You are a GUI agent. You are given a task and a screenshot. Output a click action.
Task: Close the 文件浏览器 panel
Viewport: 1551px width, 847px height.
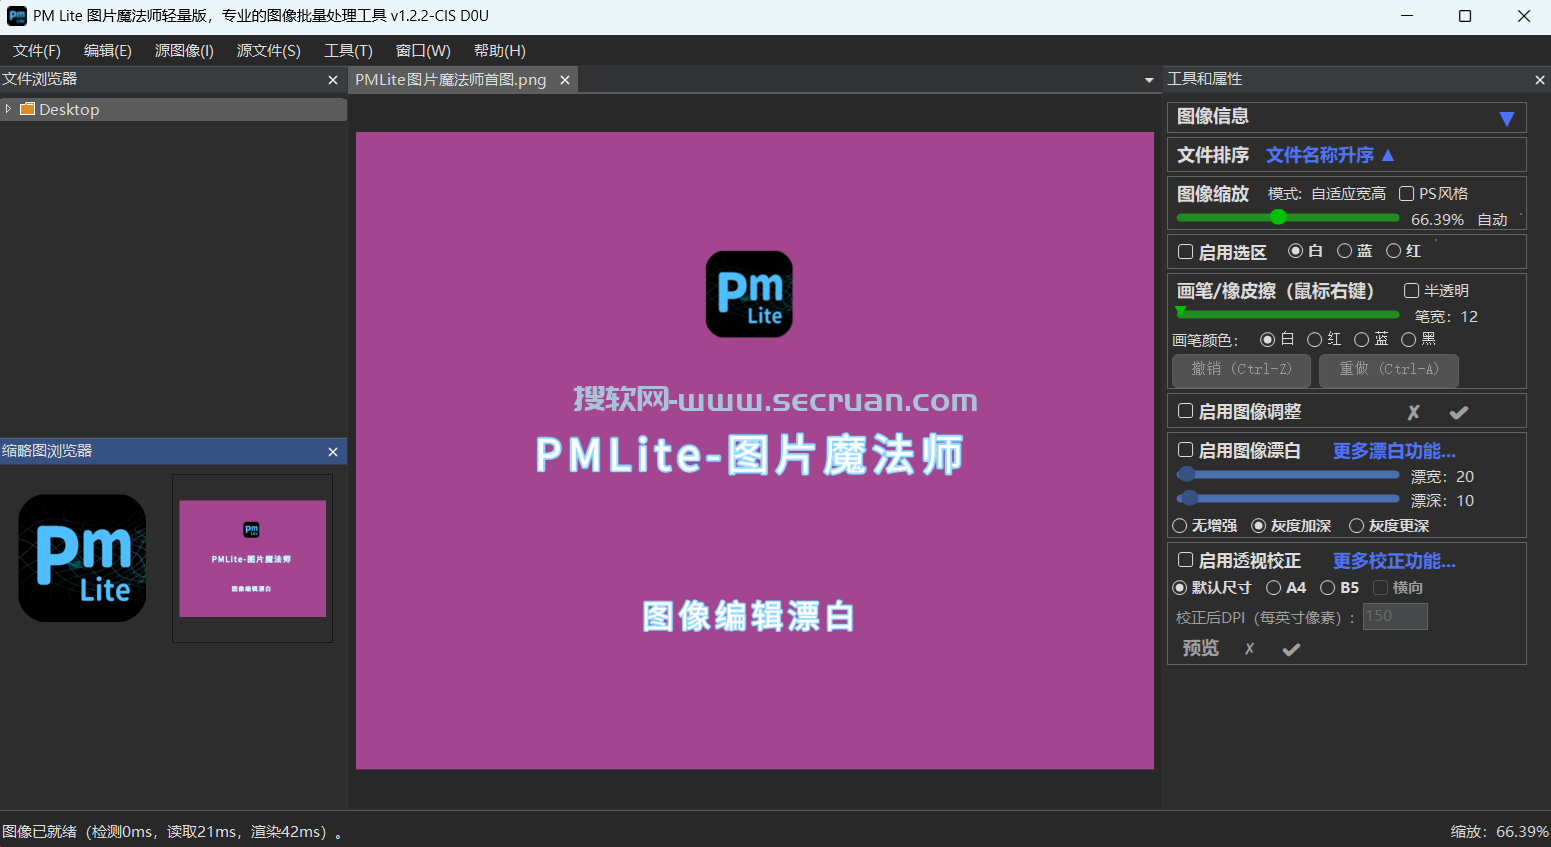click(x=333, y=80)
